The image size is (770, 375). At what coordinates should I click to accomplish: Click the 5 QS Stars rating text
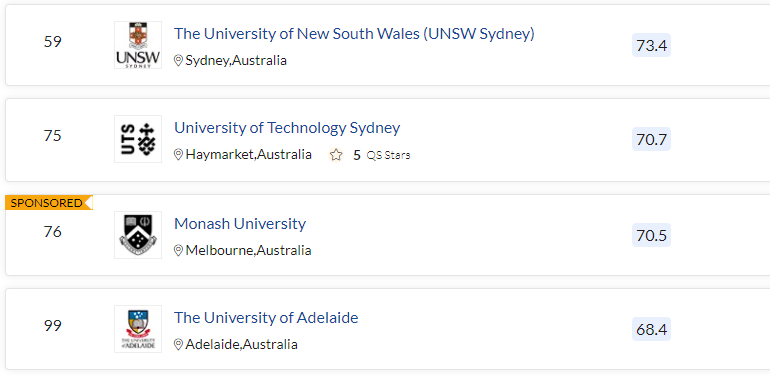(x=382, y=156)
